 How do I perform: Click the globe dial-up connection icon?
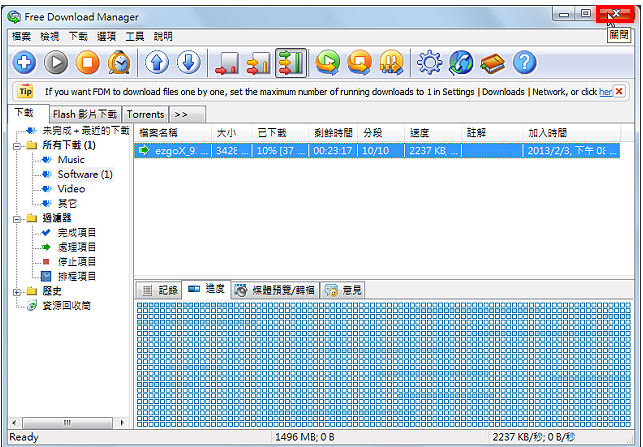461,63
